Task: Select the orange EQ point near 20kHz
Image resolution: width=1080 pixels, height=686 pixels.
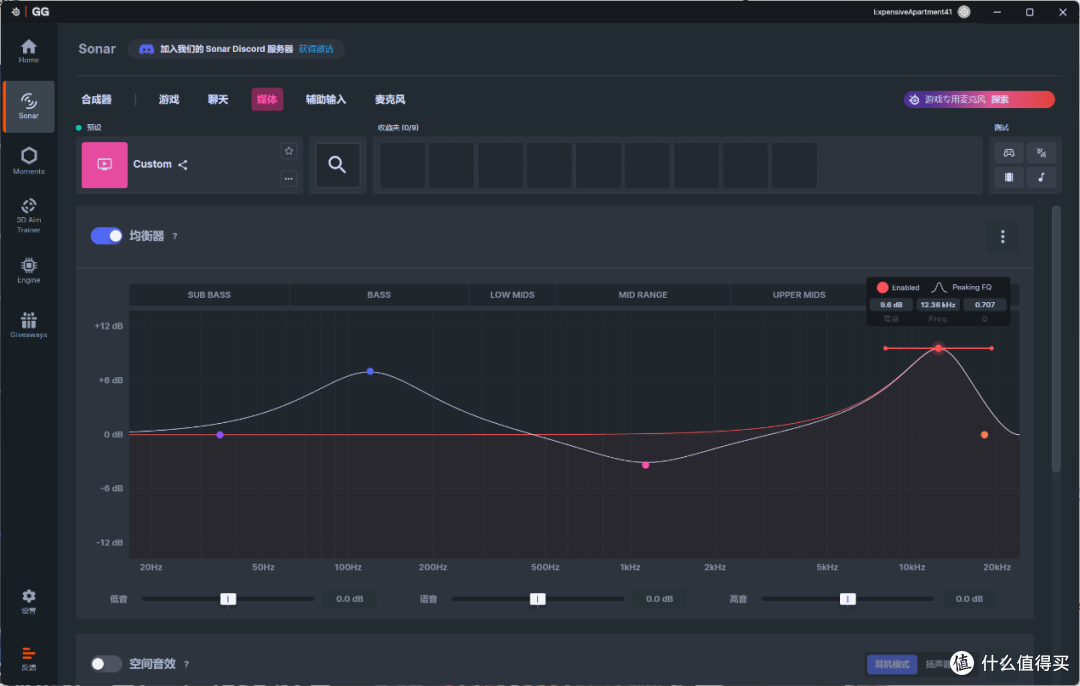Action: (984, 435)
